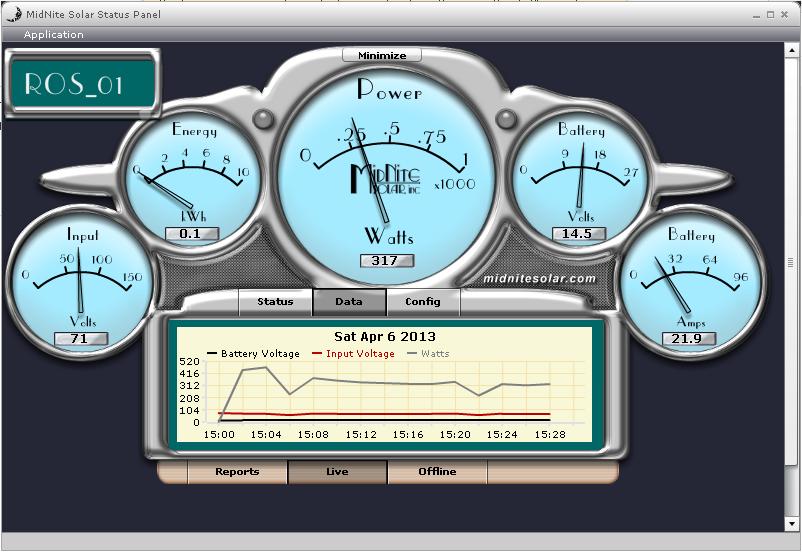
Task: Switch to Offline mode
Action: click(x=437, y=472)
